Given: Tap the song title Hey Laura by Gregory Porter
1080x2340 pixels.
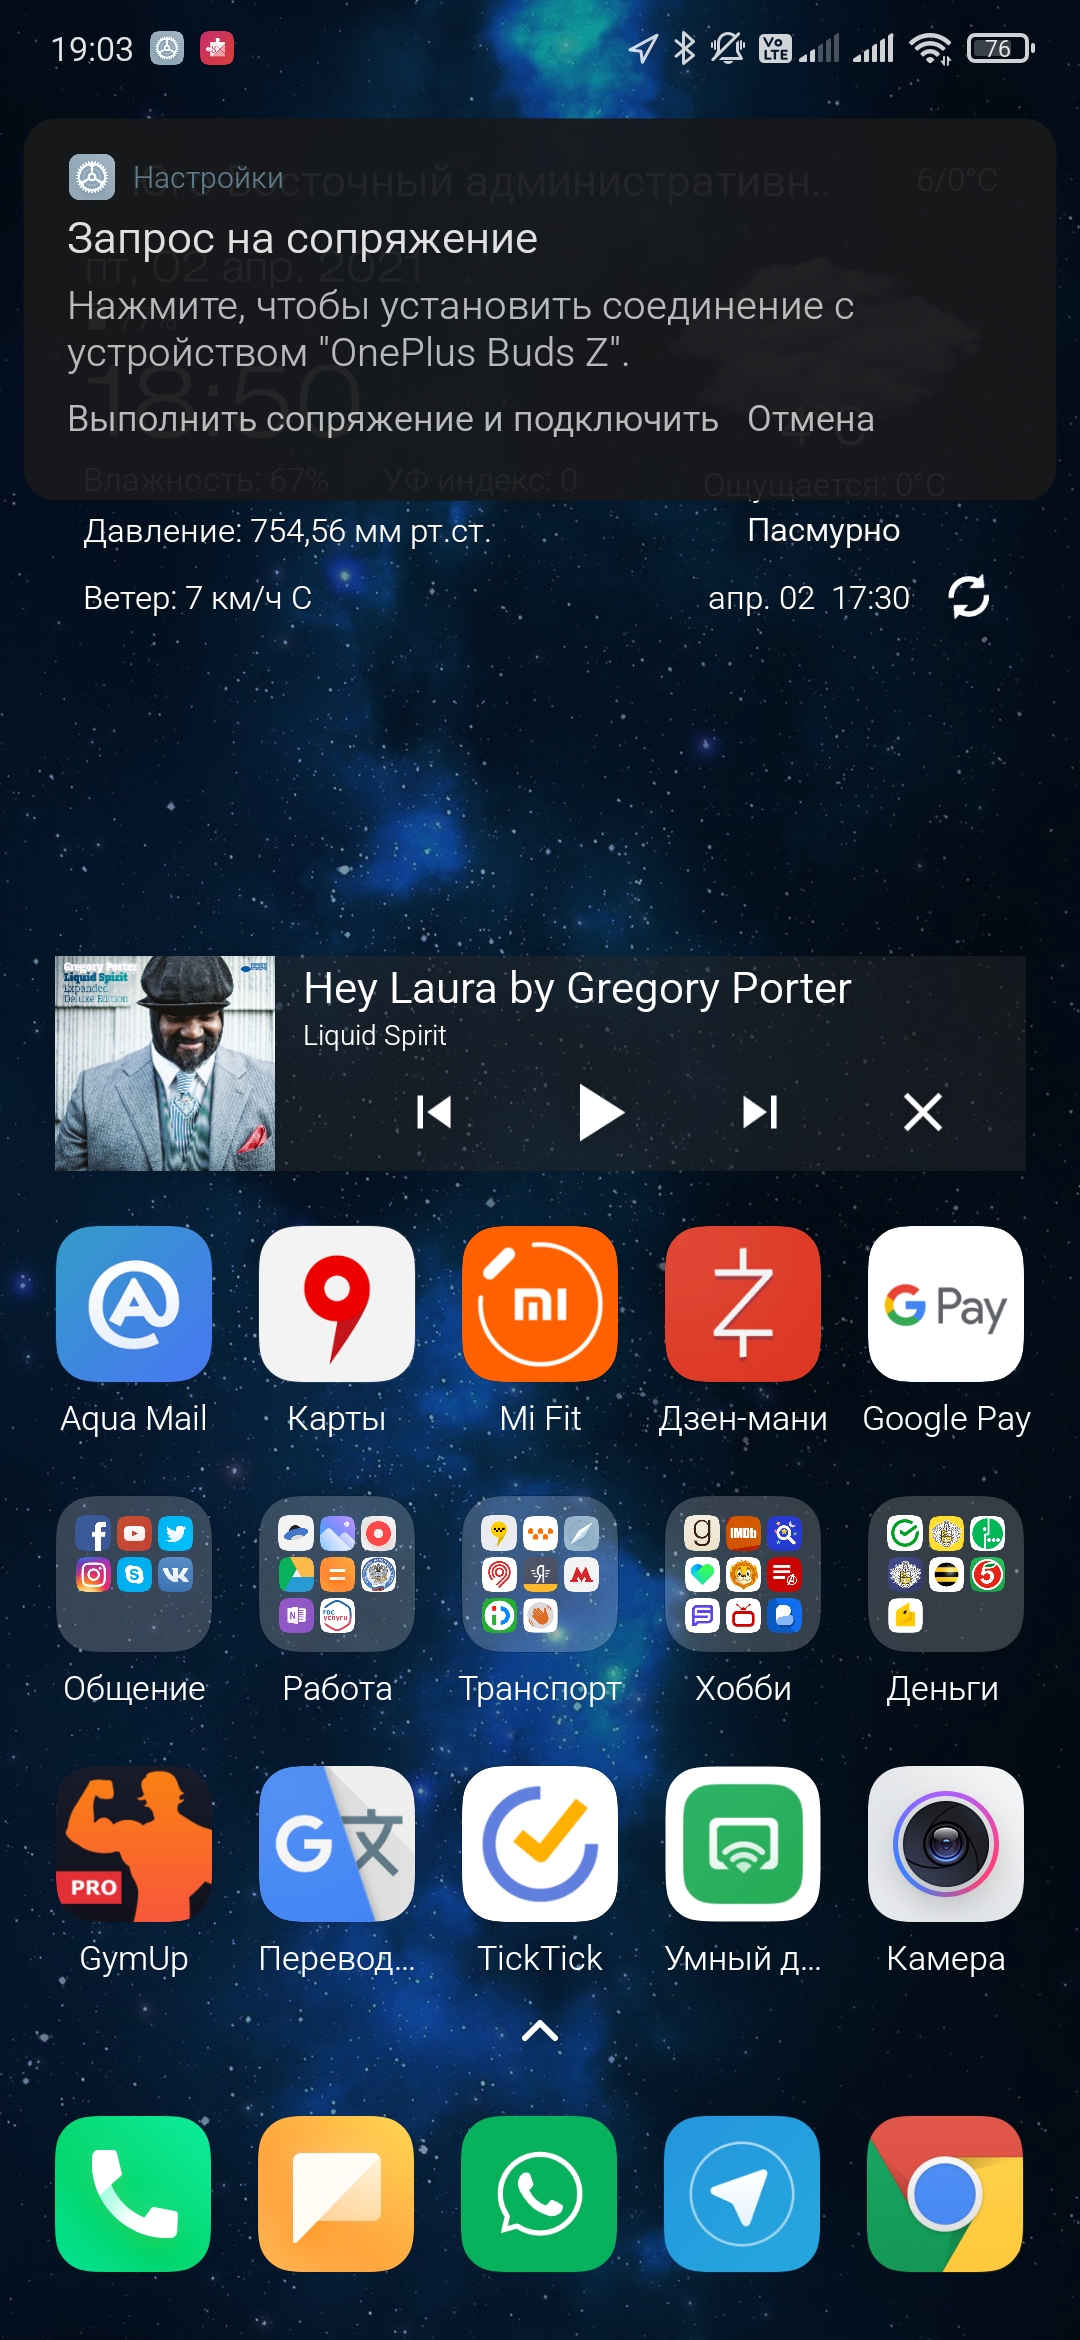Looking at the screenshot, I should [577, 988].
